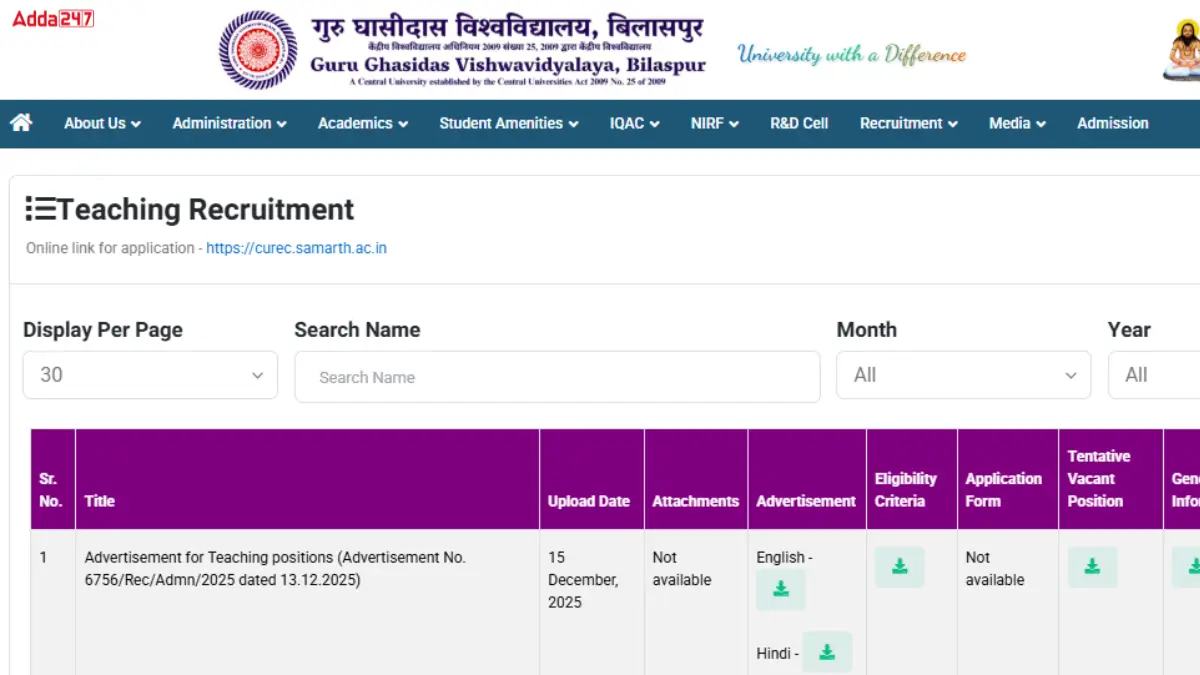
Task: Open the Recruitment menu
Action: [908, 123]
